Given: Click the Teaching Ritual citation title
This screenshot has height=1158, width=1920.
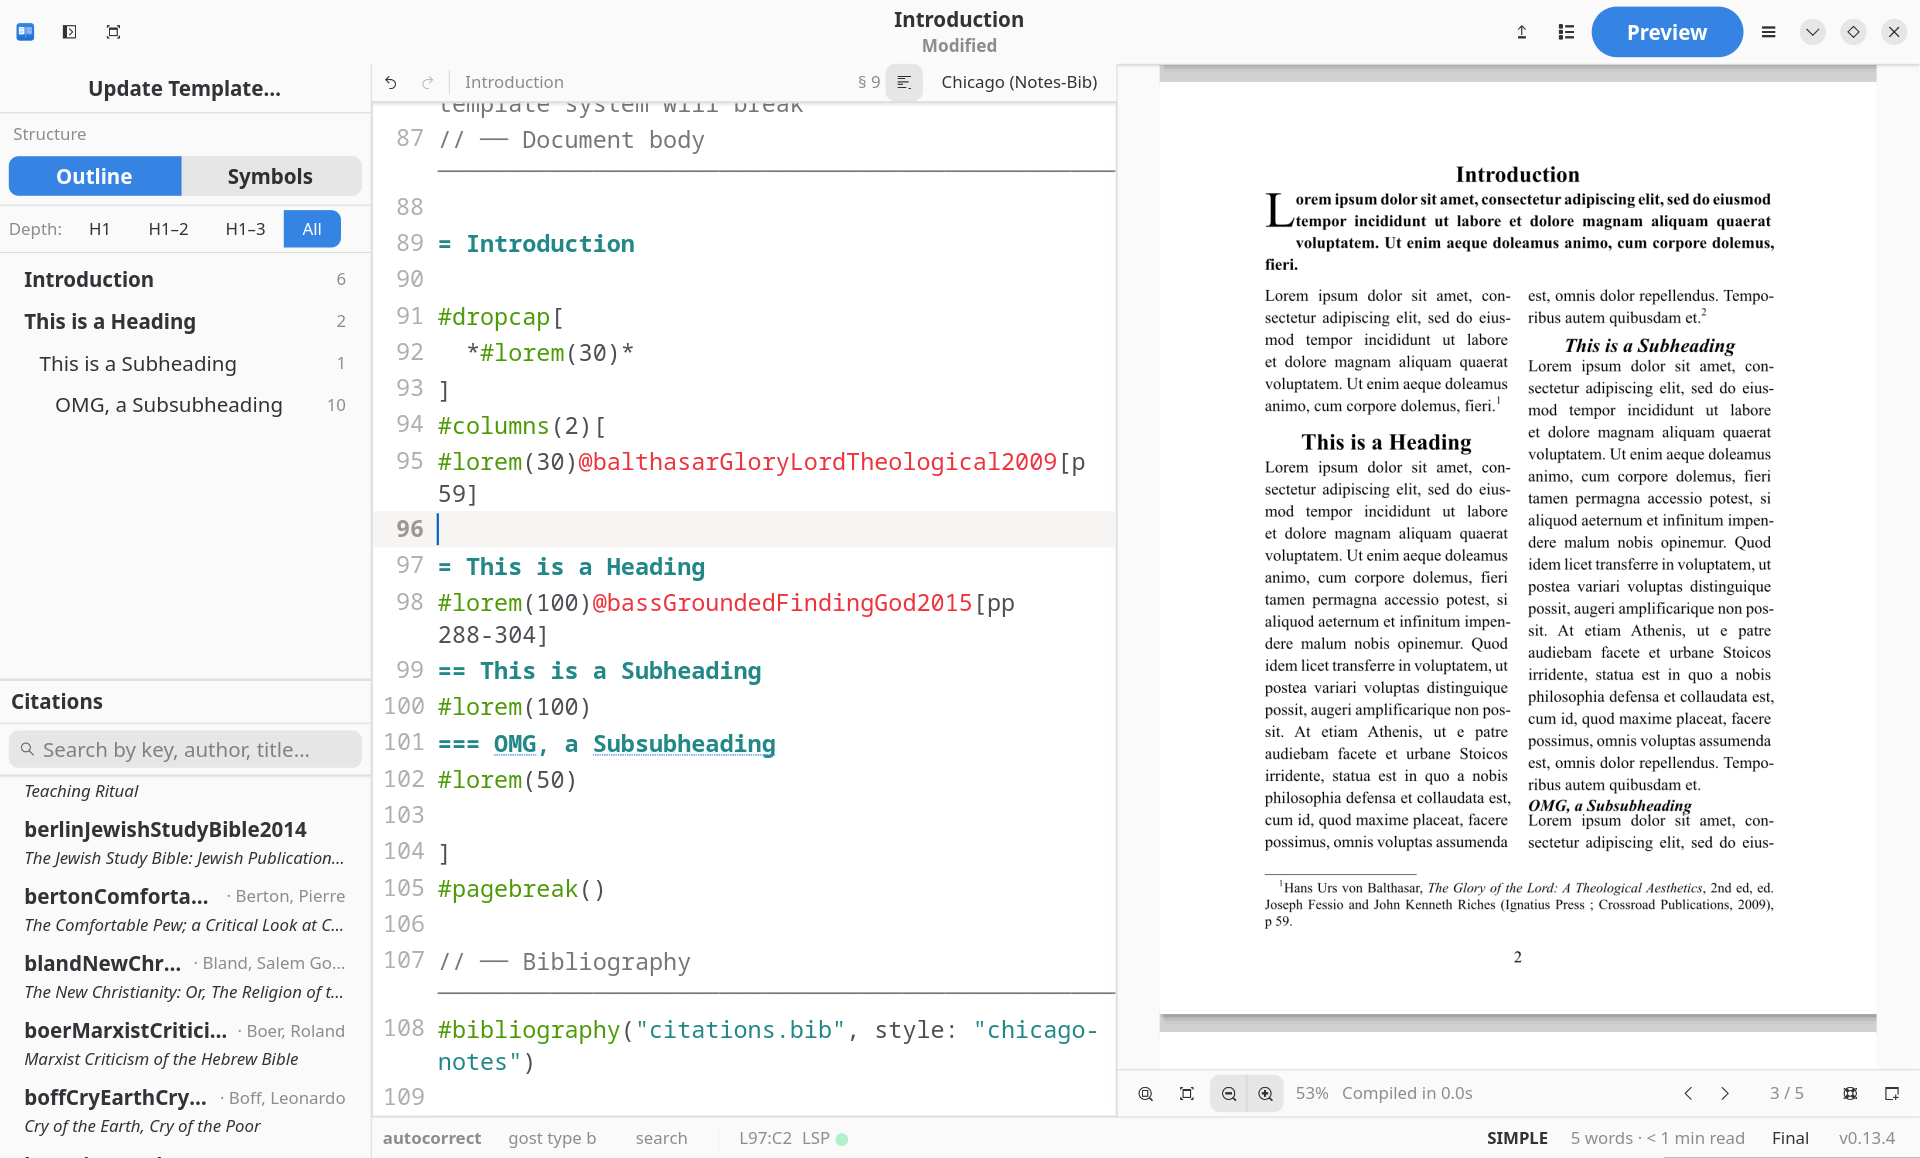Looking at the screenshot, I should [81, 791].
